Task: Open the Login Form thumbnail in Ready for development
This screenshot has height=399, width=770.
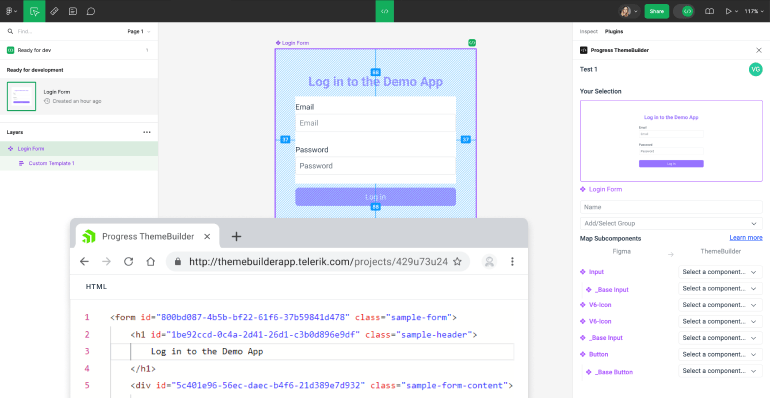Action: (21, 96)
